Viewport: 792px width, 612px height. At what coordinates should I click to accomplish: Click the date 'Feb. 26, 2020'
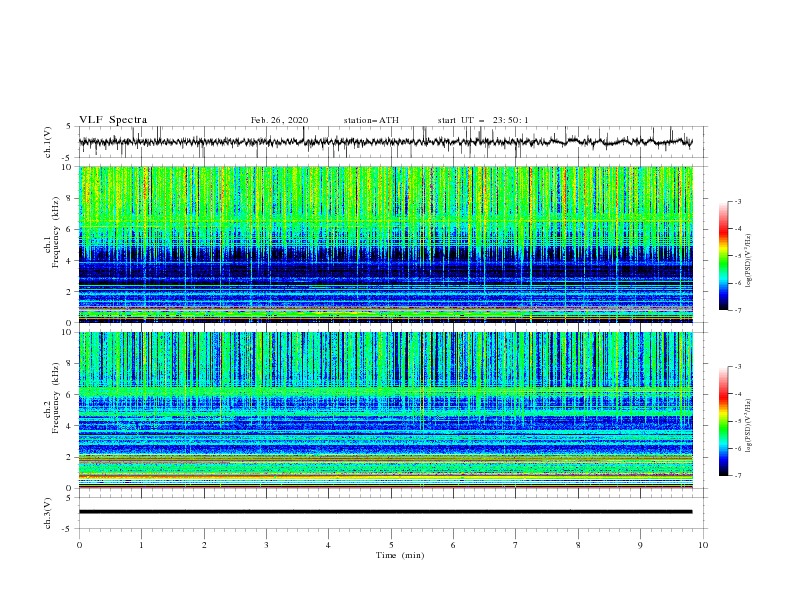(279, 120)
